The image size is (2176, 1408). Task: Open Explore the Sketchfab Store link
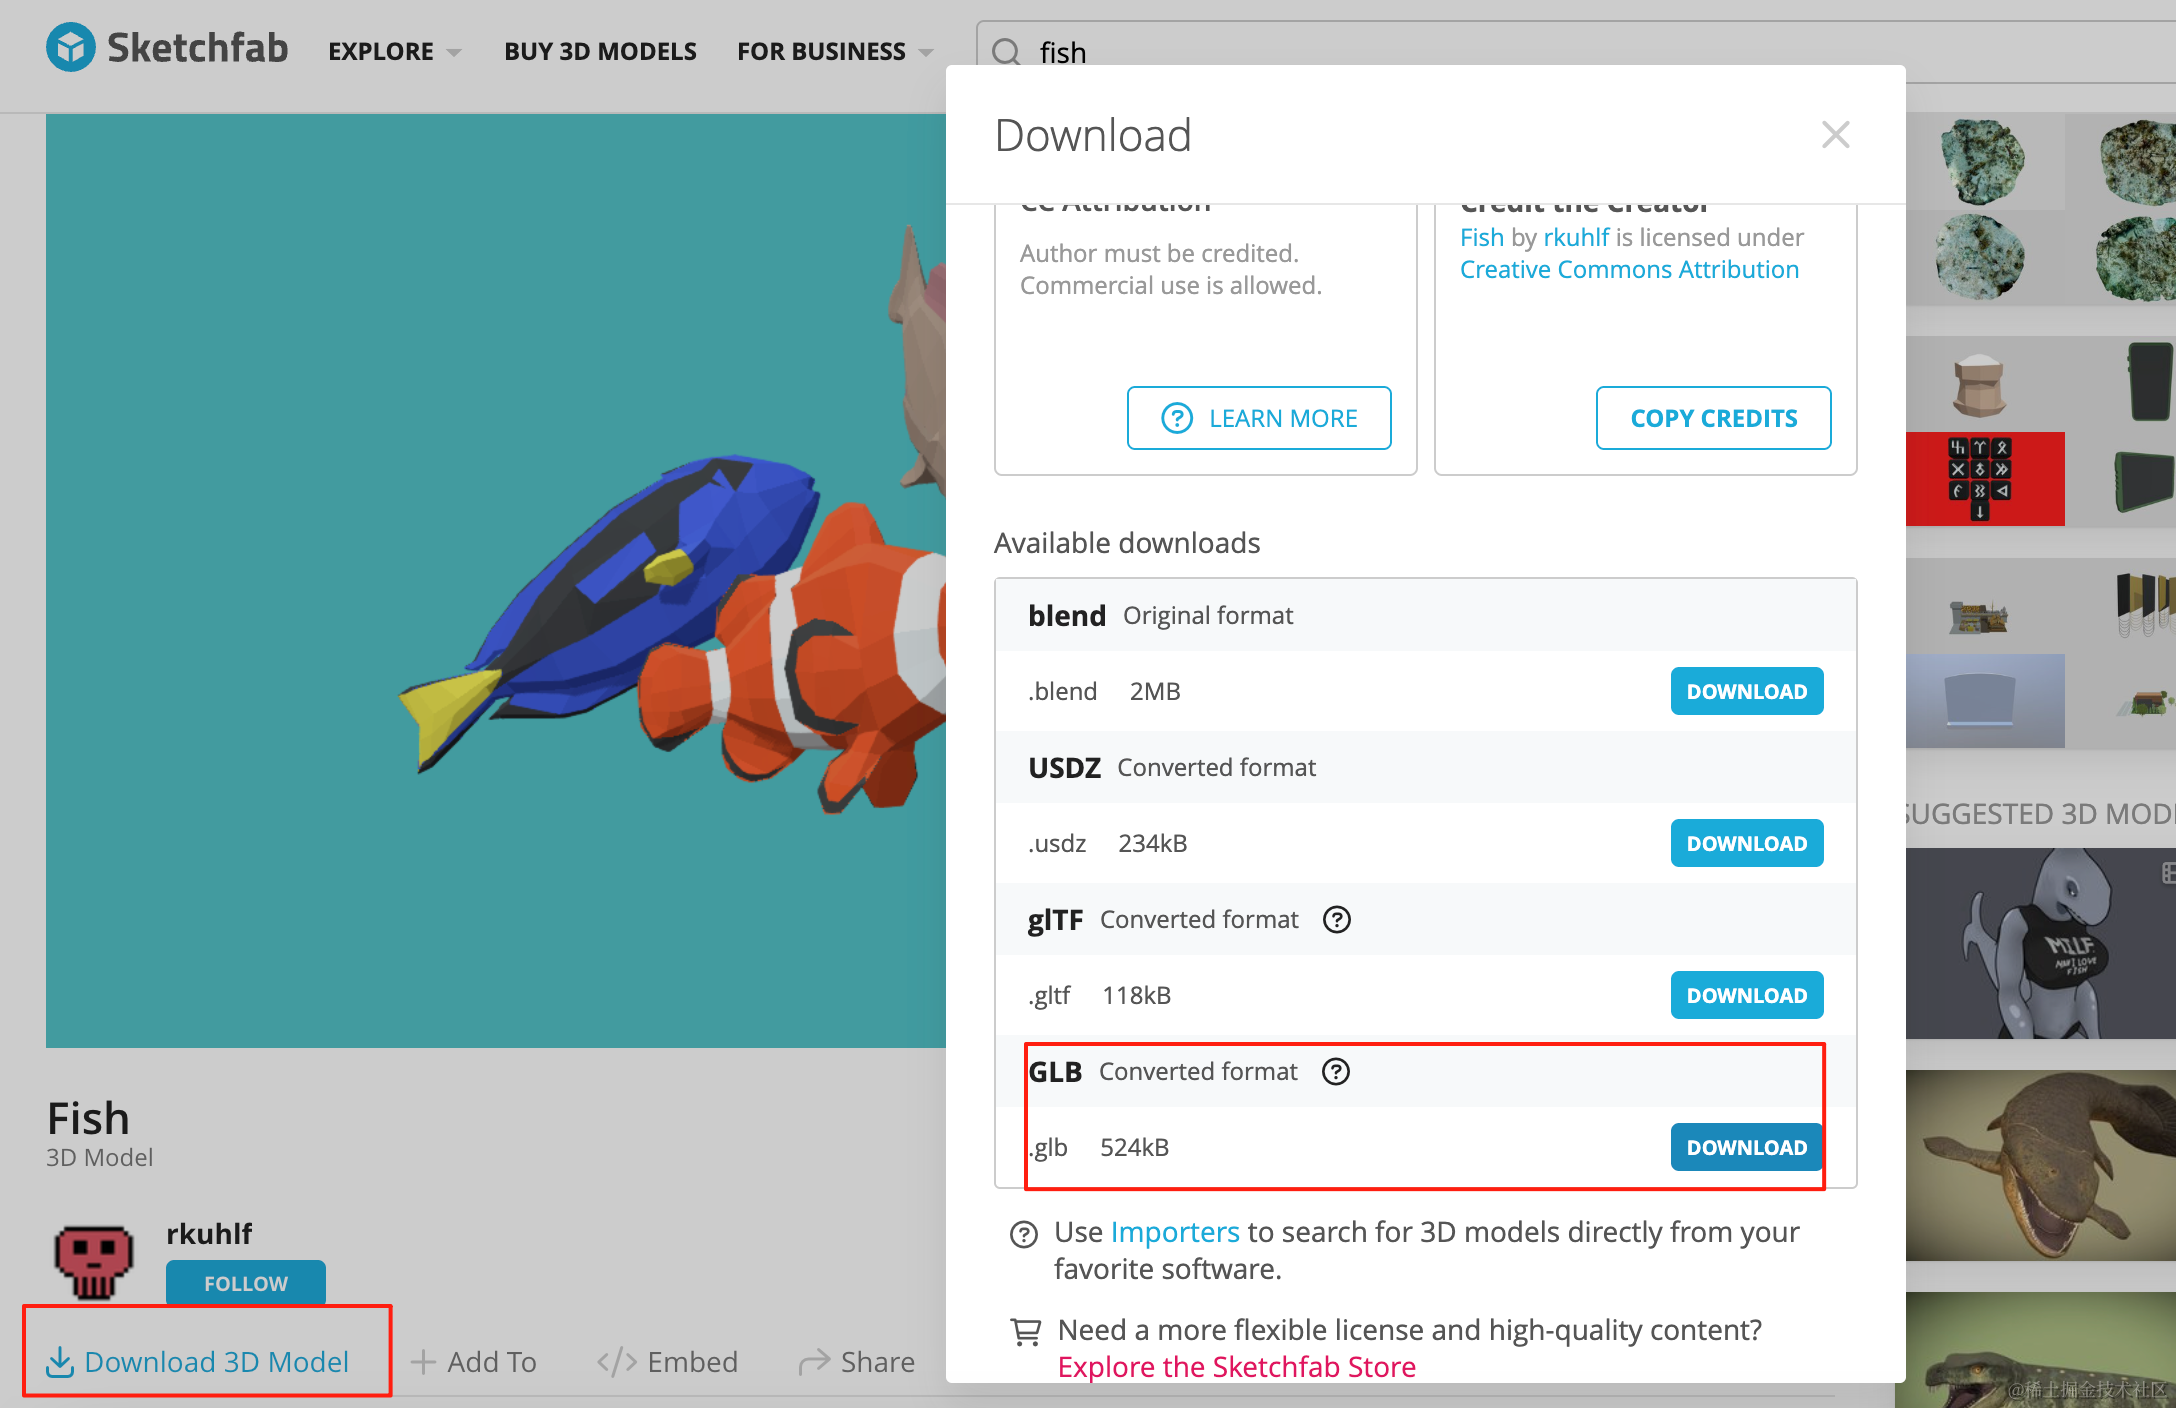pyautogui.click(x=1237, y=1366)
